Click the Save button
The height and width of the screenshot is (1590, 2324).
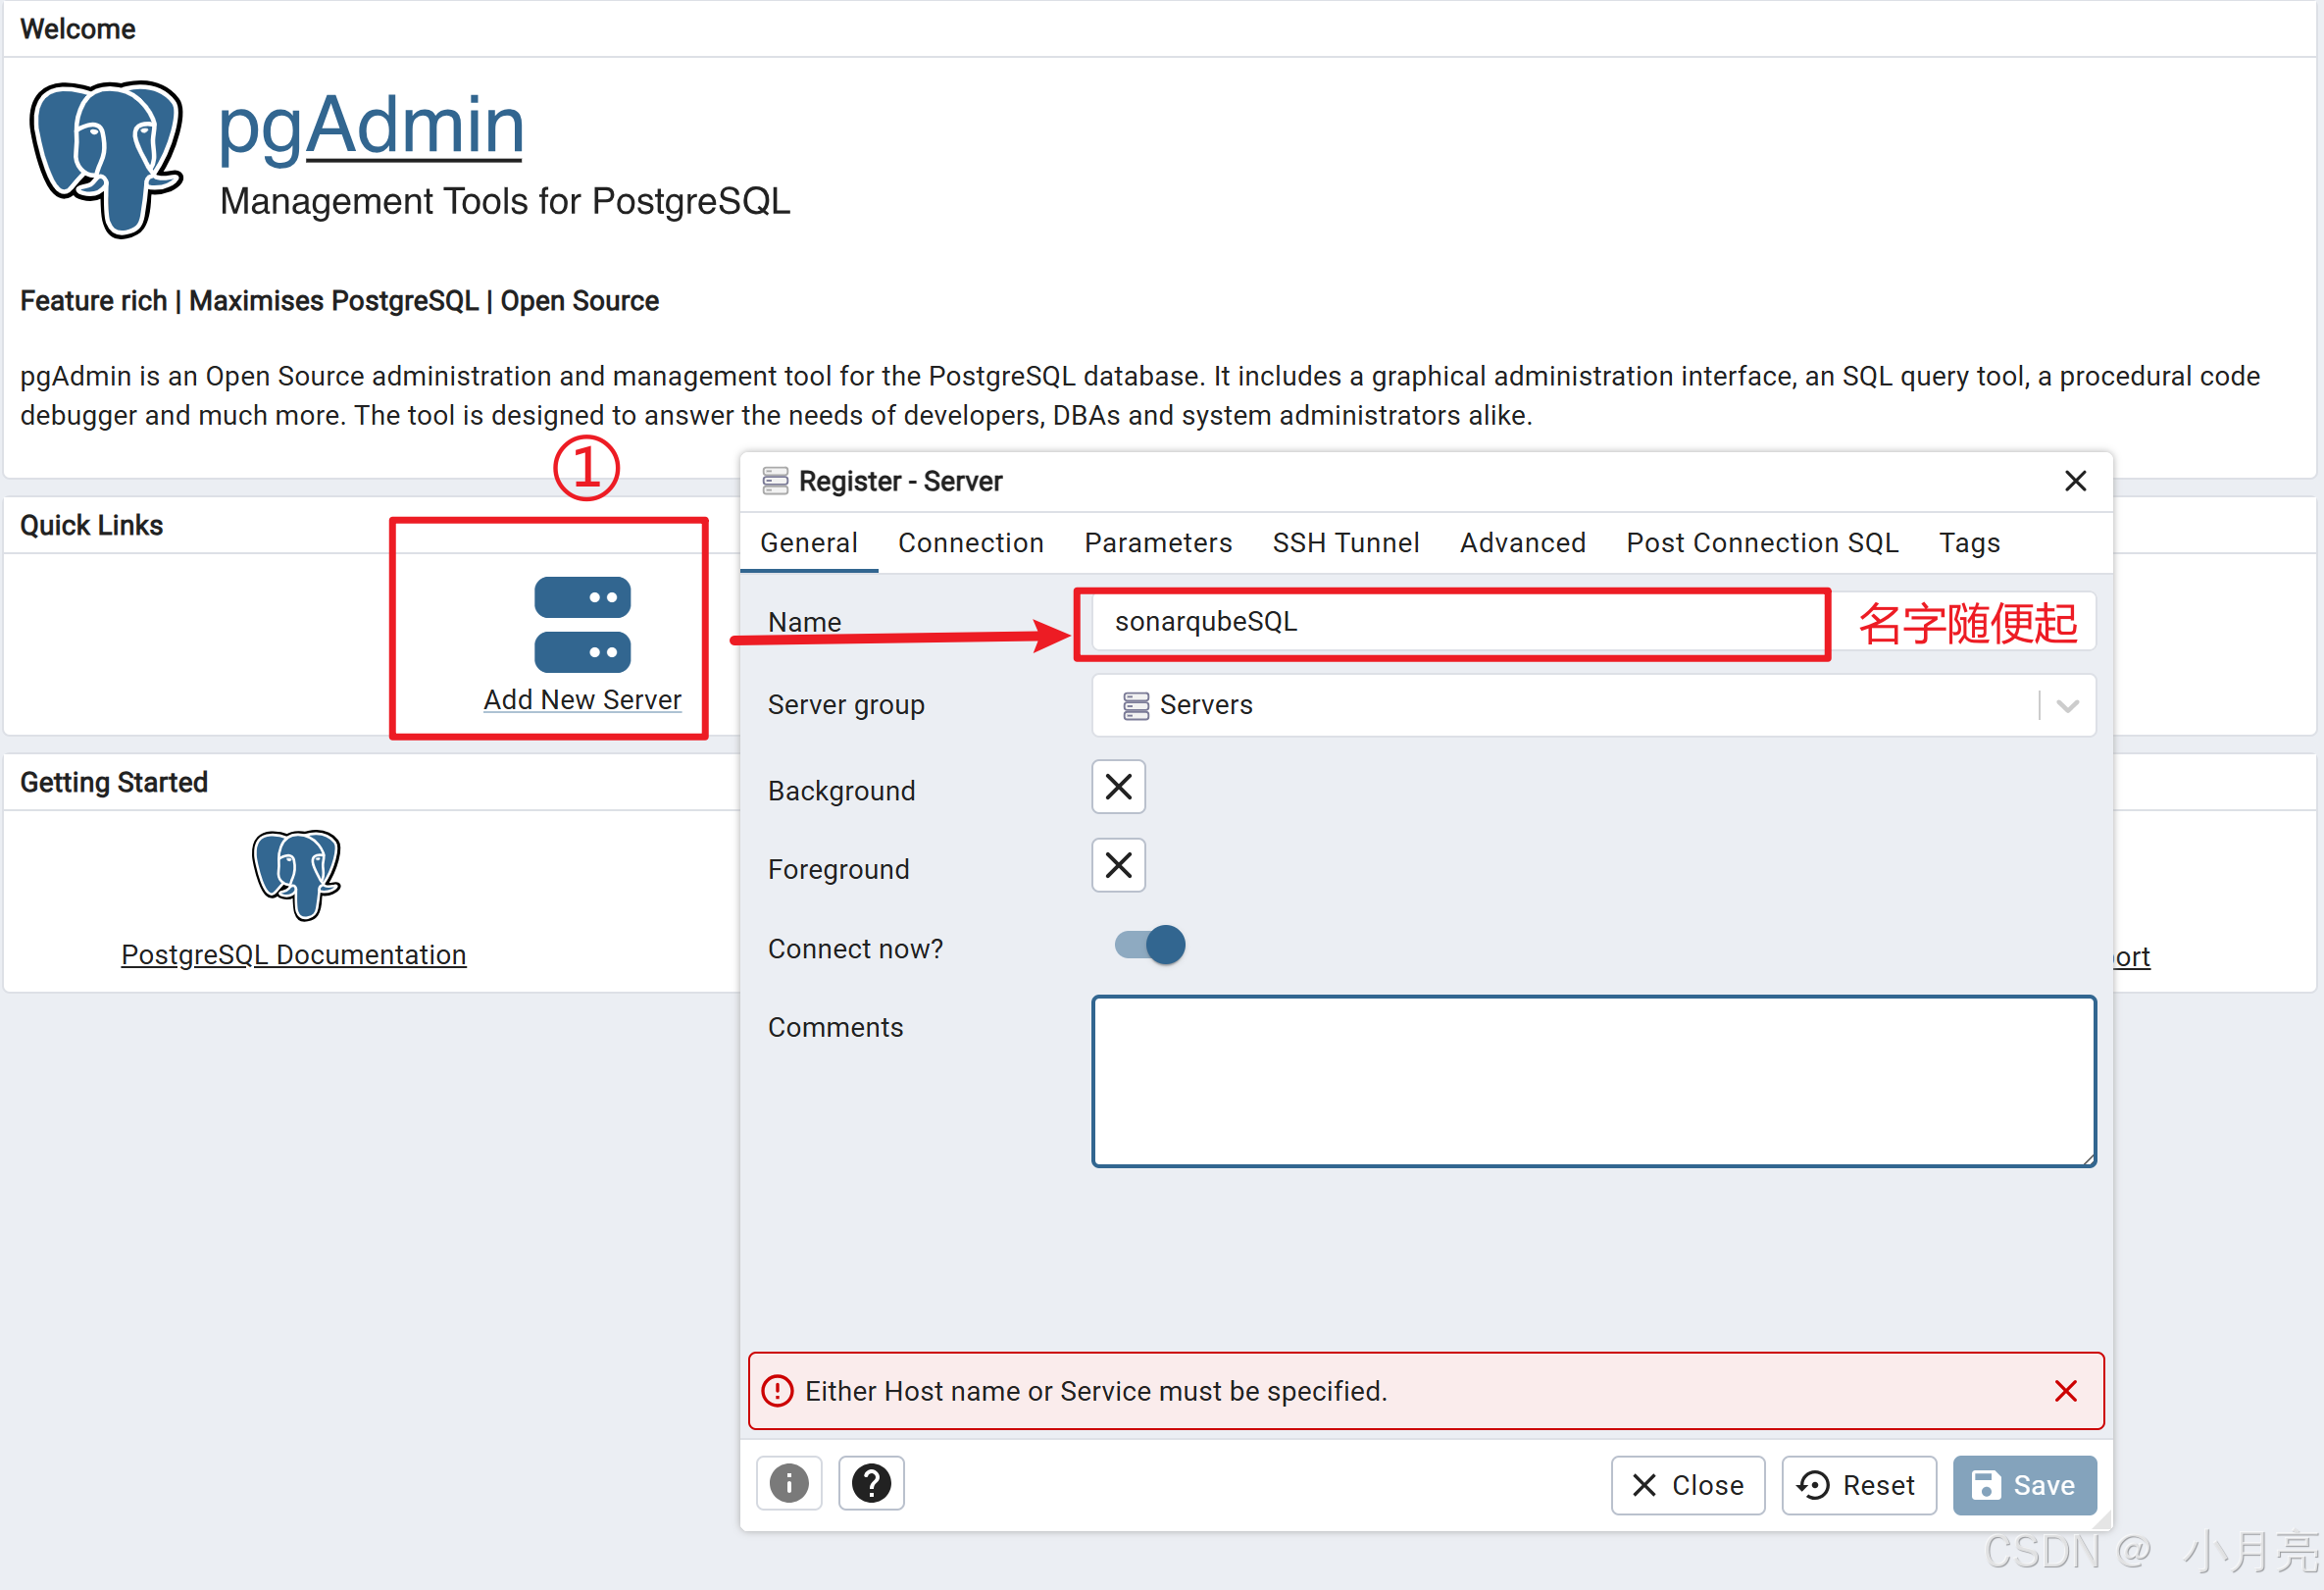(x=2025, y=1485)
